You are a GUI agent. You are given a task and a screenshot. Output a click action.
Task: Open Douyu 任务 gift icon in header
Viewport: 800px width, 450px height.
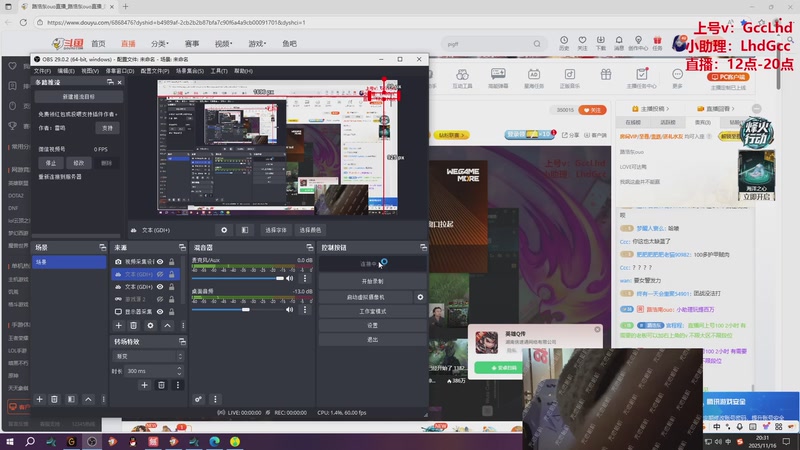pyautogui.click(x=657, y=43)
